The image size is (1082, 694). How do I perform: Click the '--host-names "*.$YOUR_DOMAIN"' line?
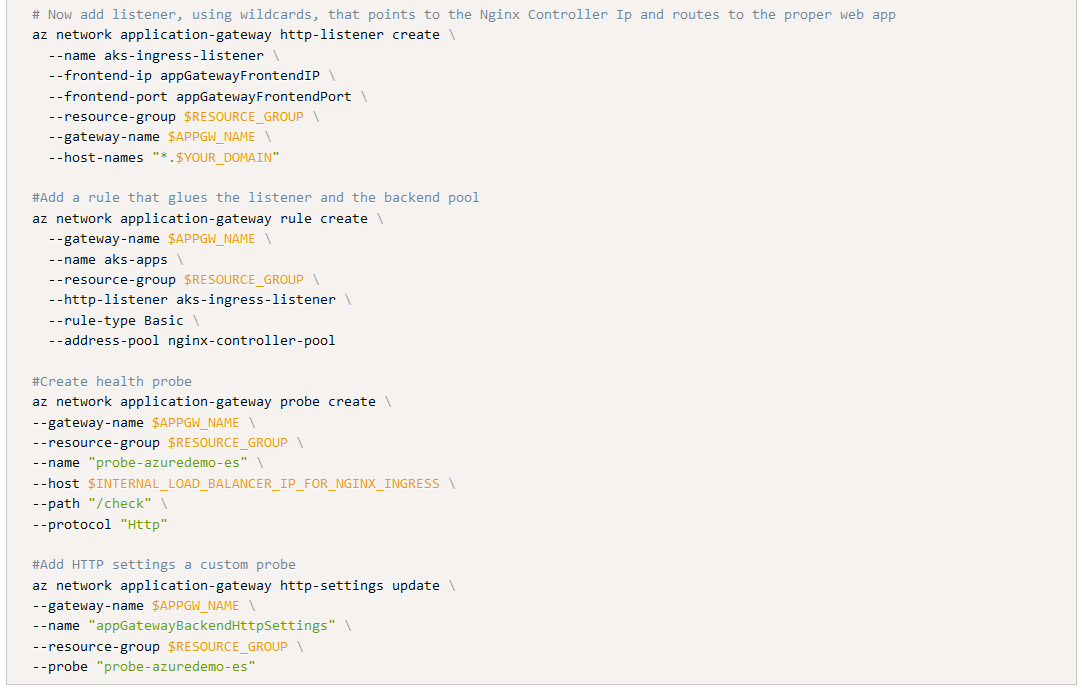164,157
